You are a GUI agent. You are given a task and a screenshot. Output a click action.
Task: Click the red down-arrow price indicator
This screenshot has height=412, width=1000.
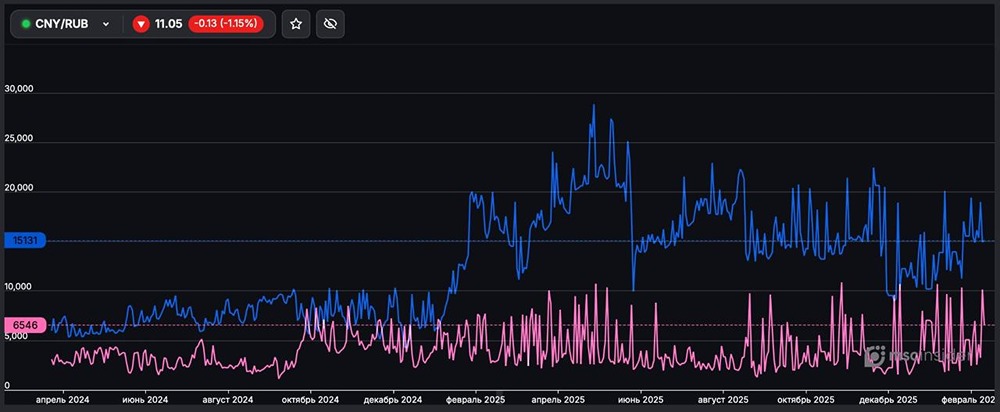point(141,24)
